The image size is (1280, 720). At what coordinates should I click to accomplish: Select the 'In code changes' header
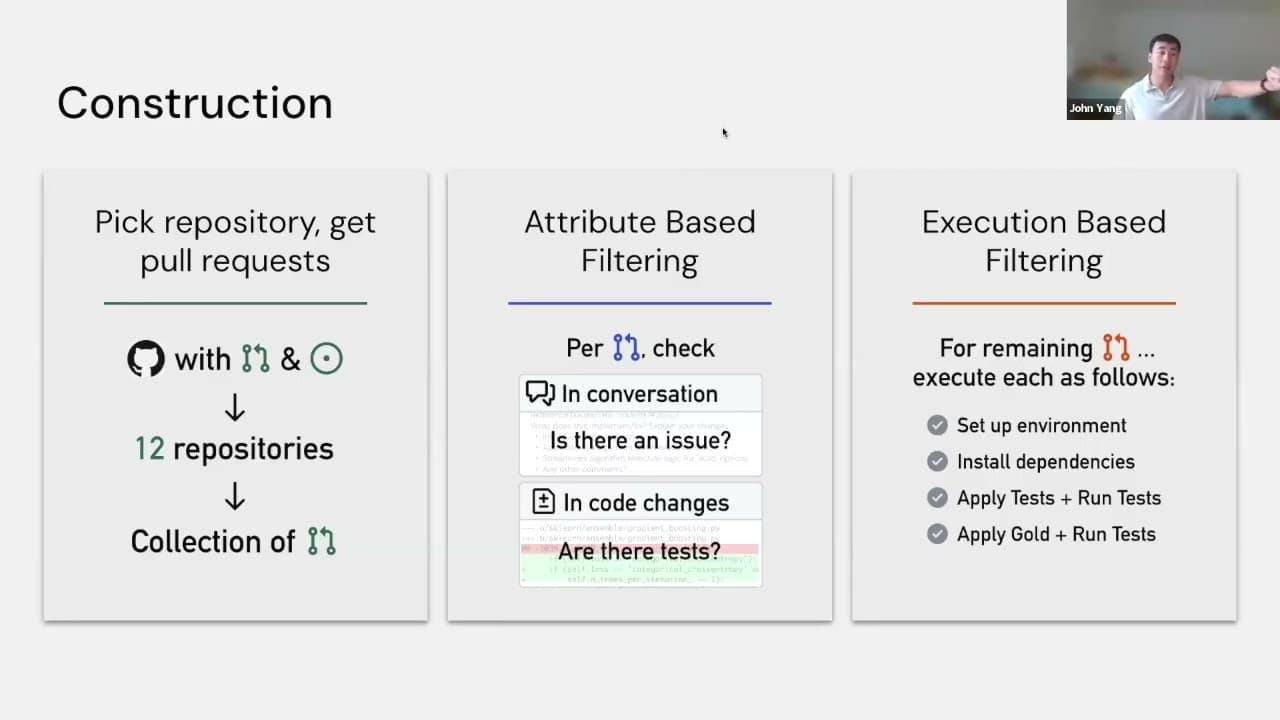coord(640,502)
